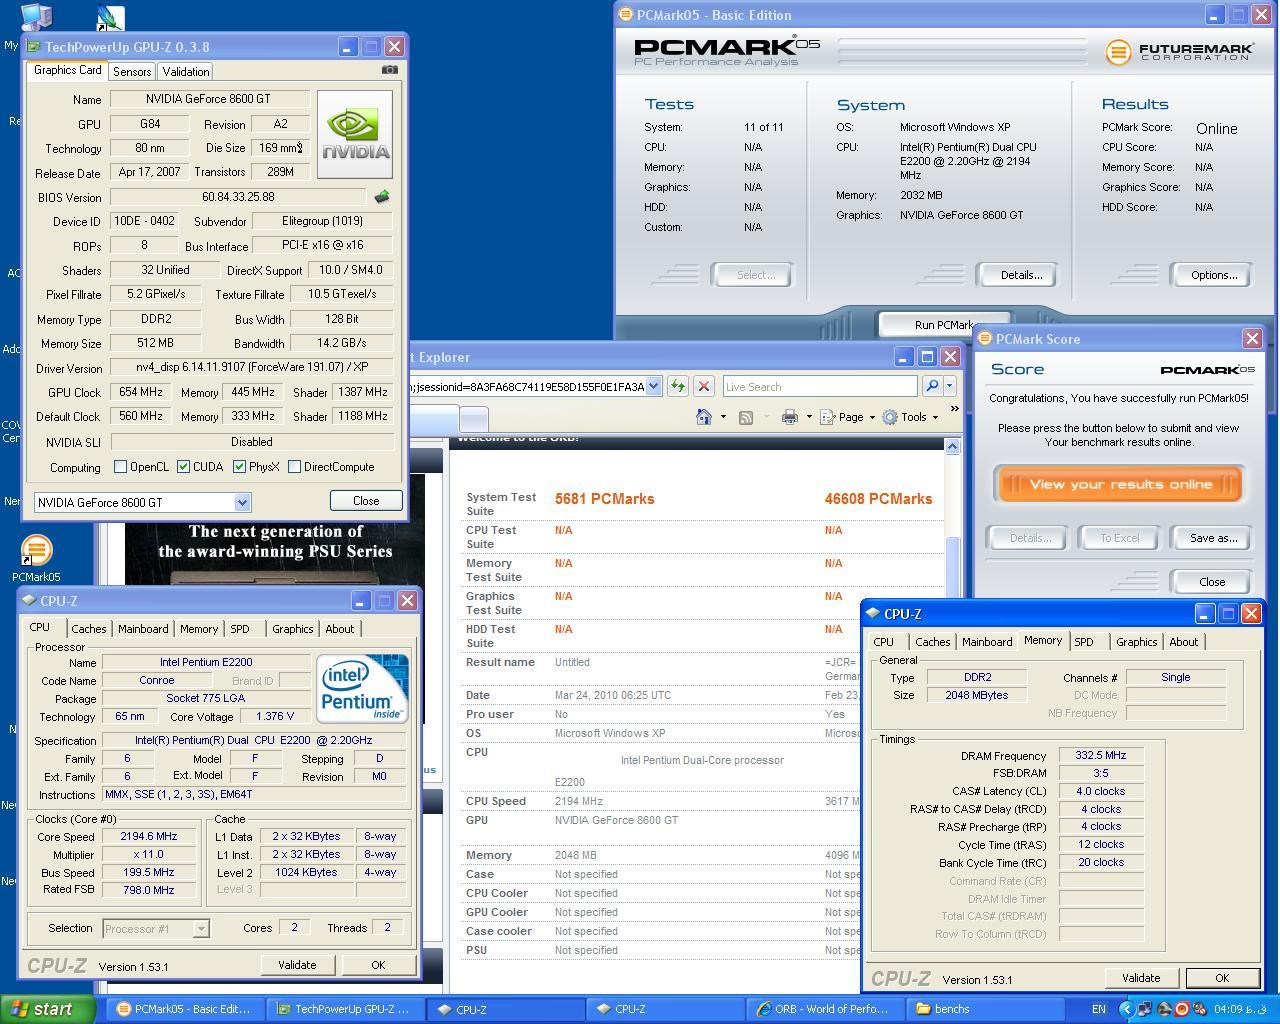This screenshot has width=1280, height=1024.
Task: Click Validate in left CPU-Z window
Action: tap(297, 965)
